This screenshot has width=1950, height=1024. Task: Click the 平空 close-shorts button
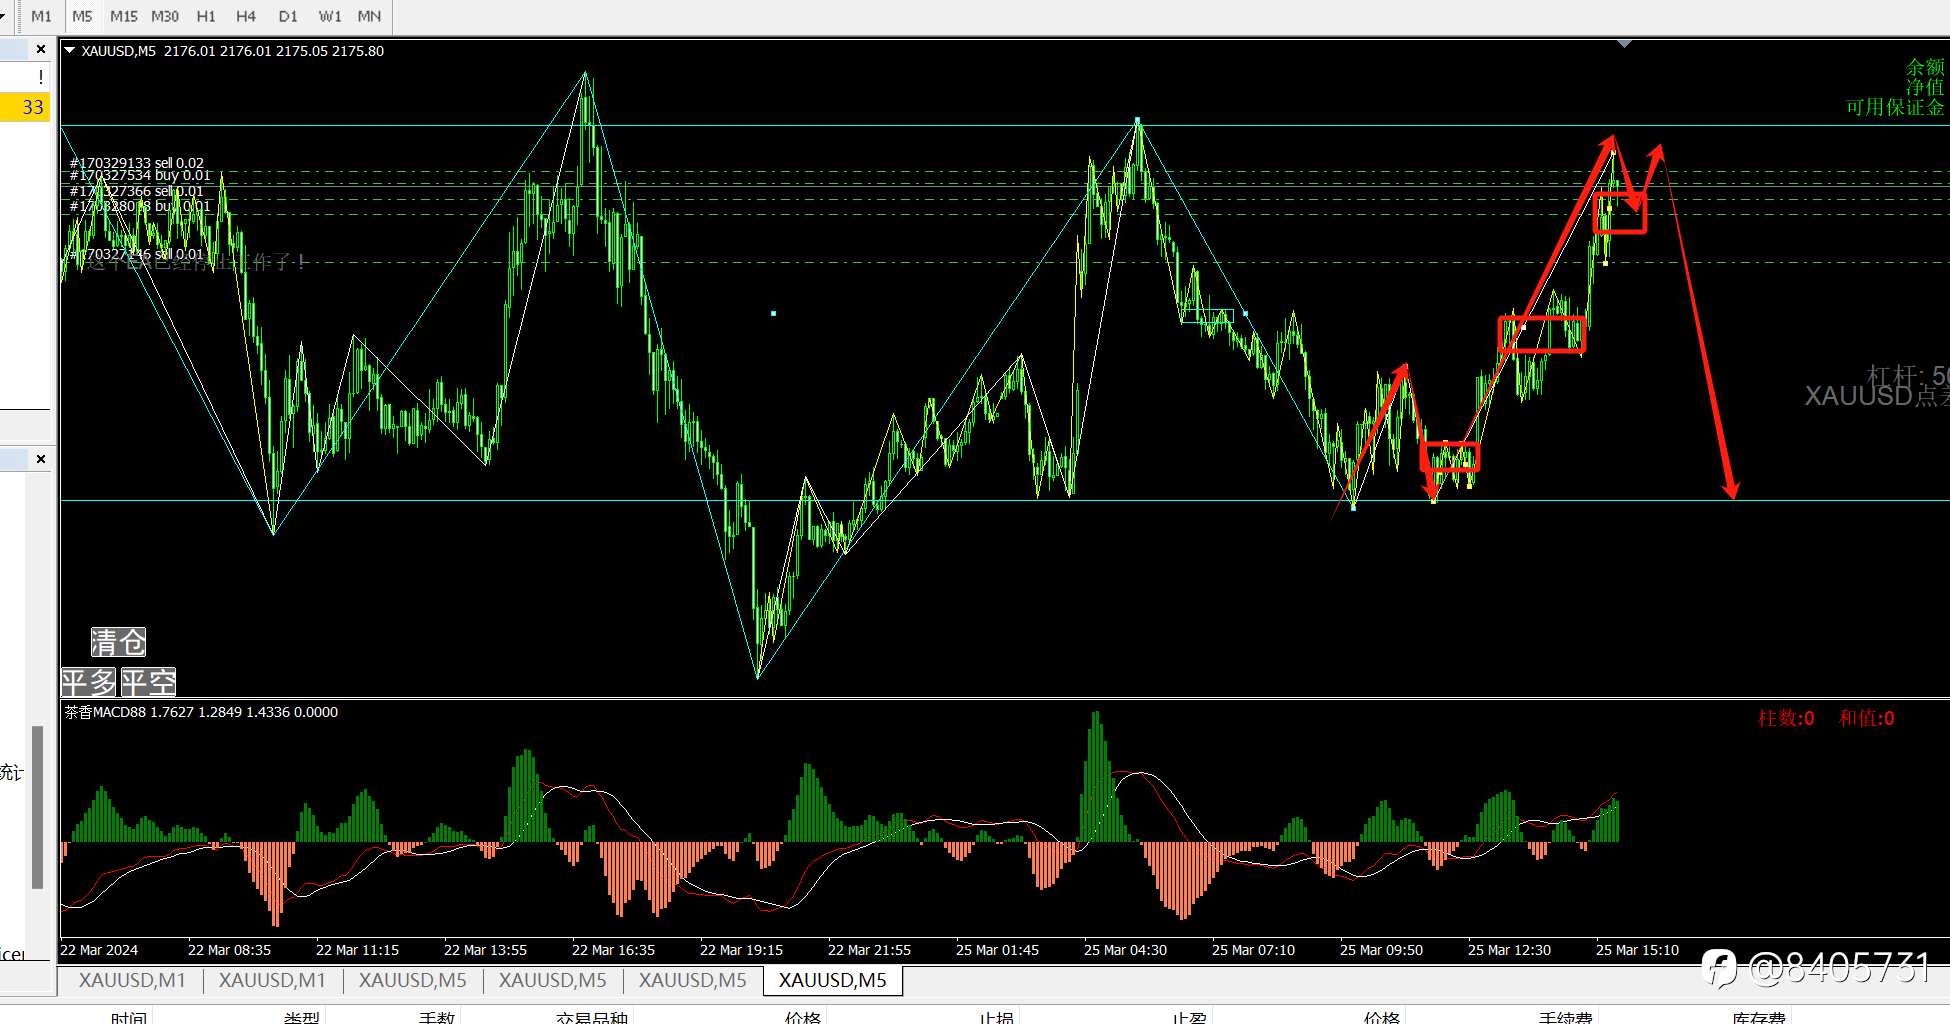[148, 682]
